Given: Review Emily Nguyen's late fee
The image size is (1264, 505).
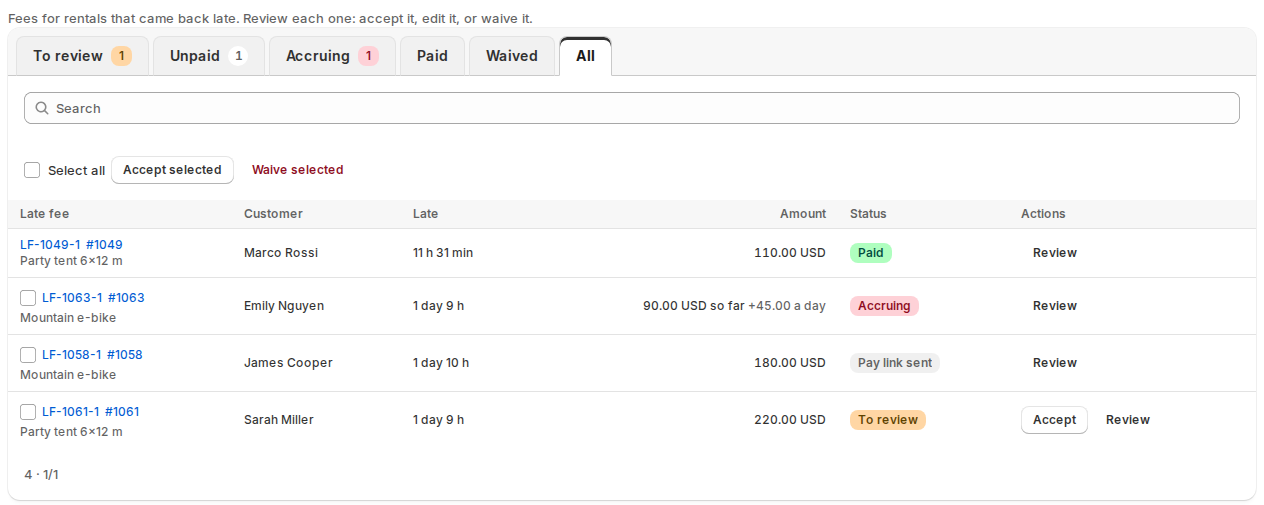Looking at the screenshot, I should [1055, 306].
